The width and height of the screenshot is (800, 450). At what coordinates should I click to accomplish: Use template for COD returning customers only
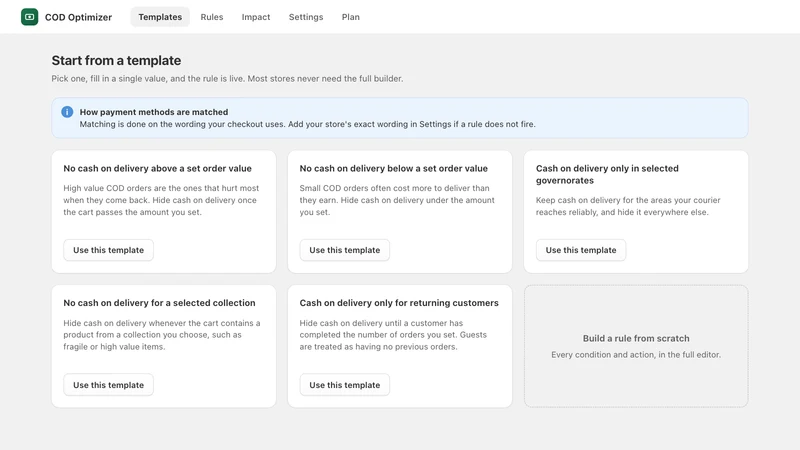344,385
